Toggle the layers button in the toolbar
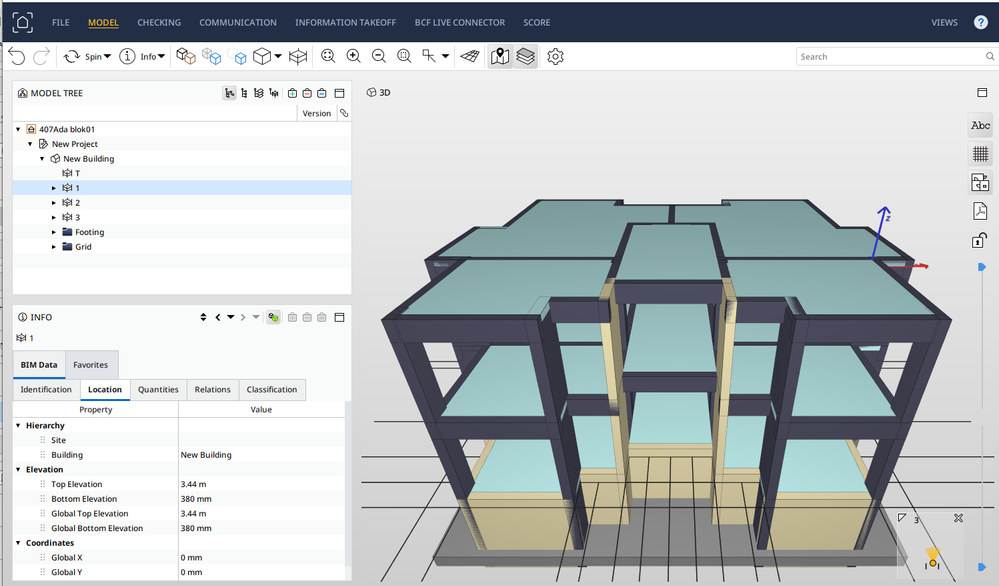The image size is (999, 586). [x=525, y=57]
